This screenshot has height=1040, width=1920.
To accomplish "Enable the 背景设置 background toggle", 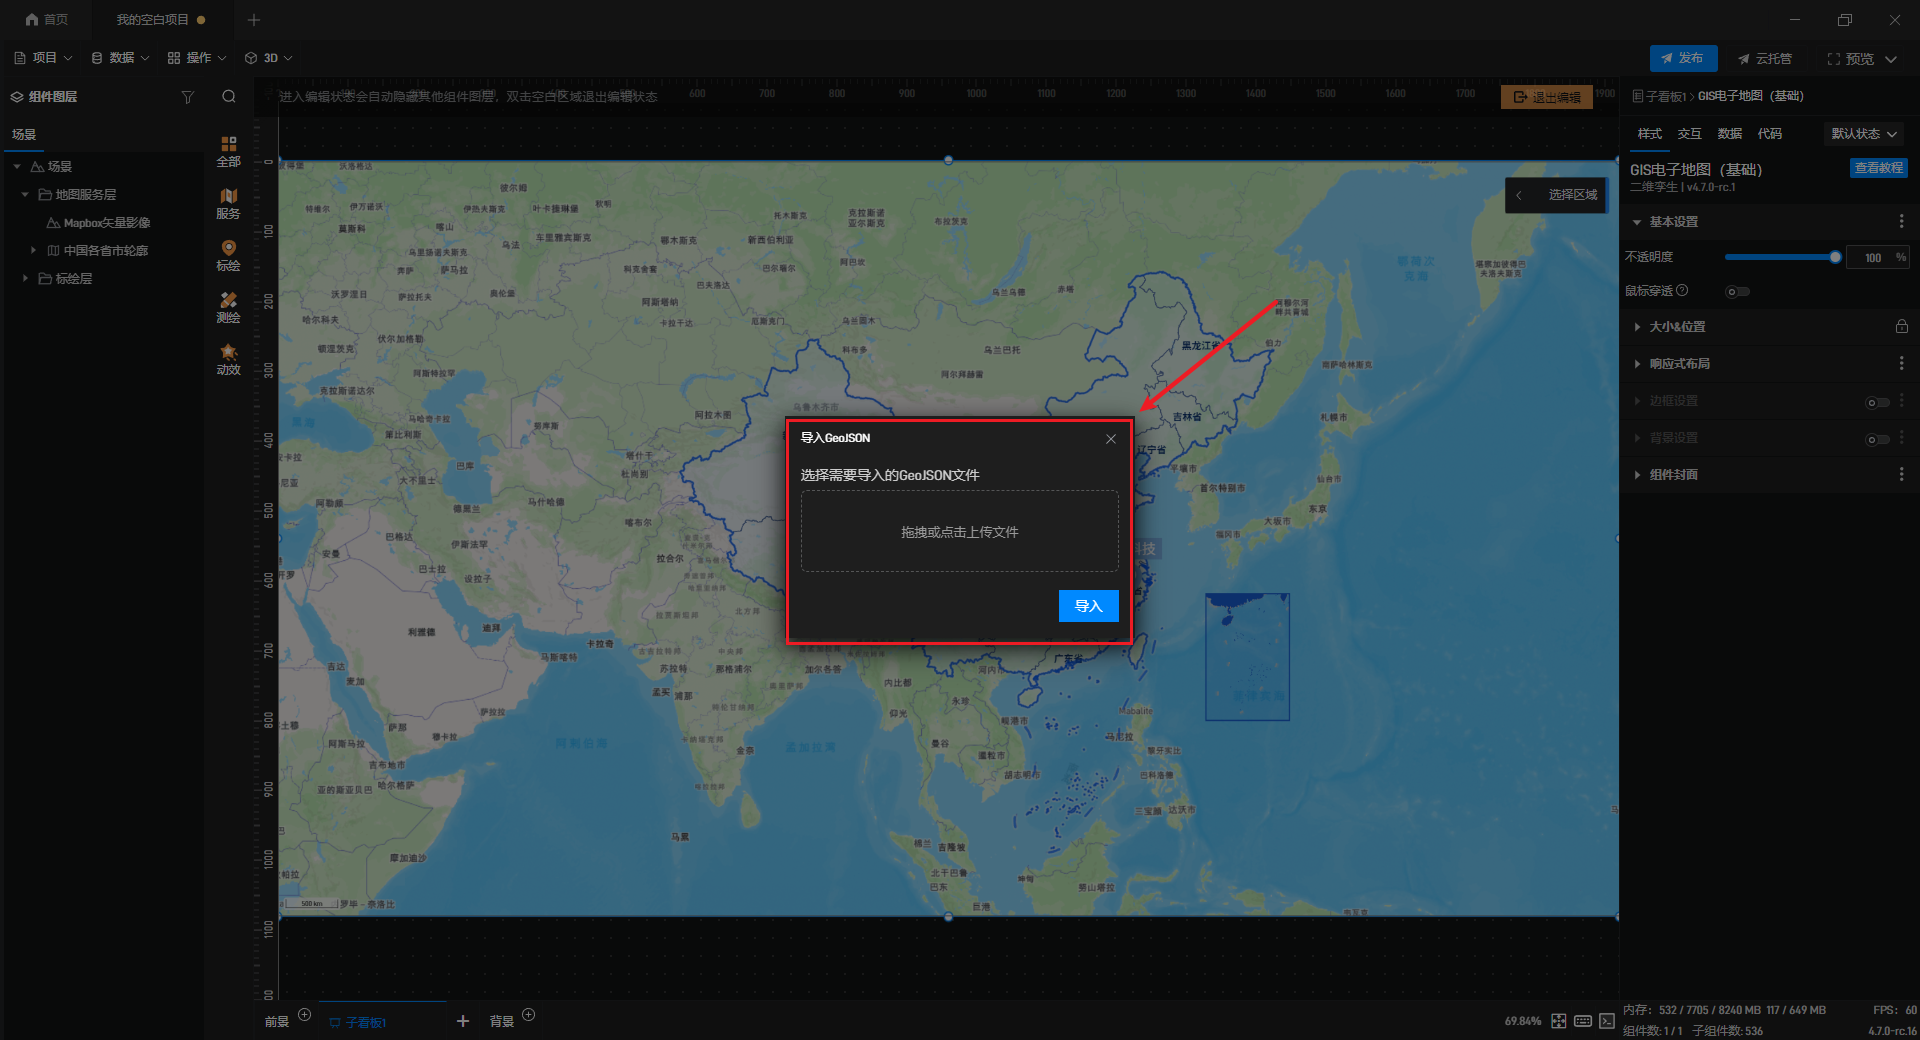I will coord(1877,439).
